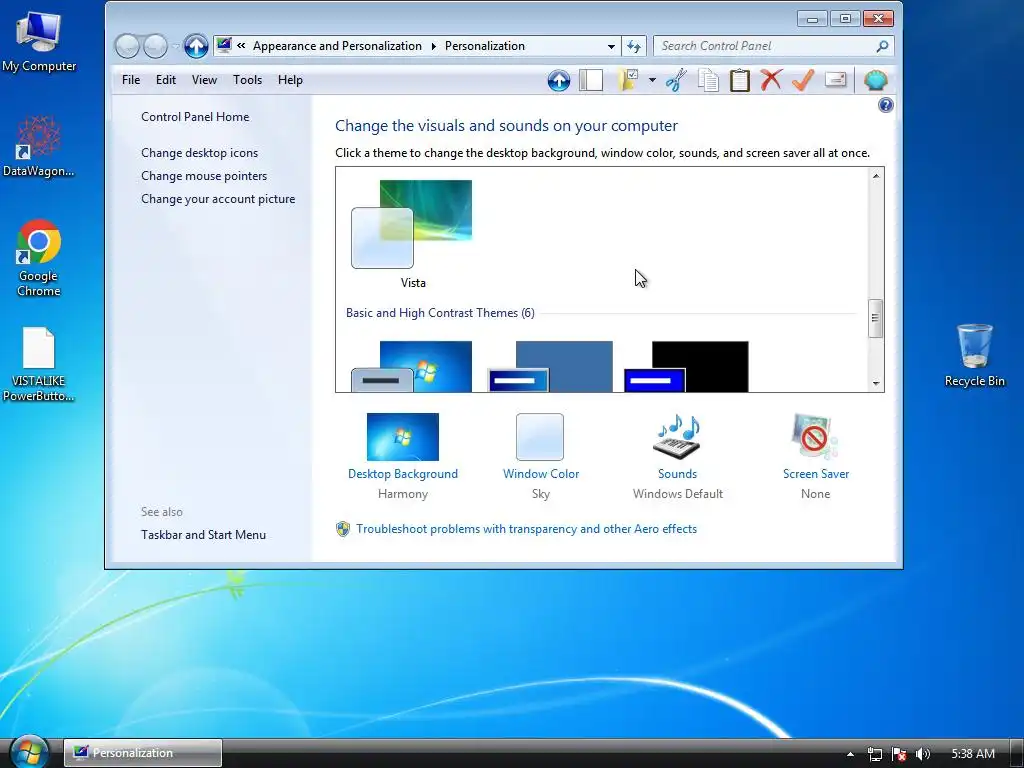Select the Vista theme thumbnail
The image size is (1024, 768).
coord(412,225)
